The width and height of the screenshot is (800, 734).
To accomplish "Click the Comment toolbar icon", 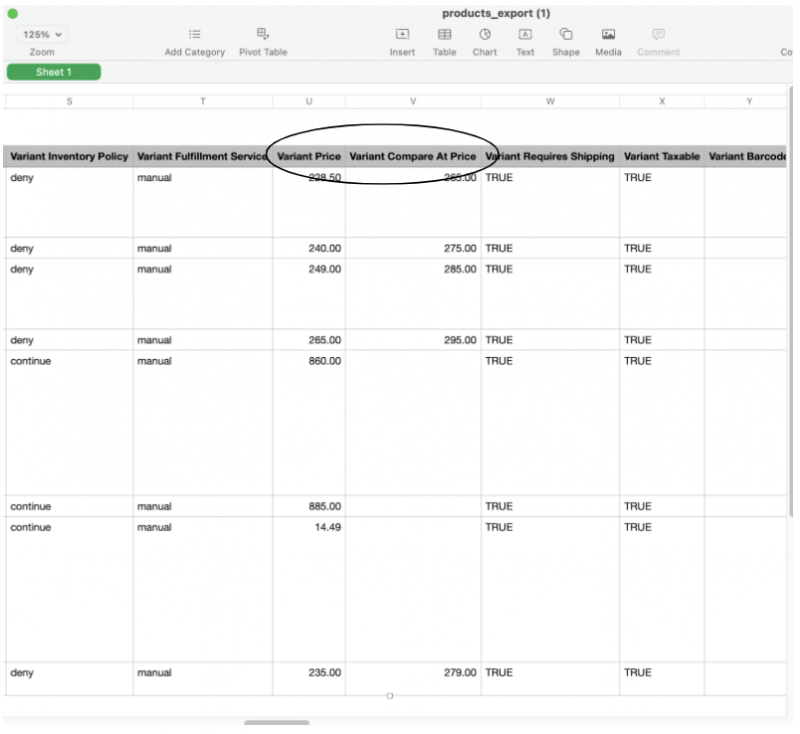I will click(x=658, y=35).
